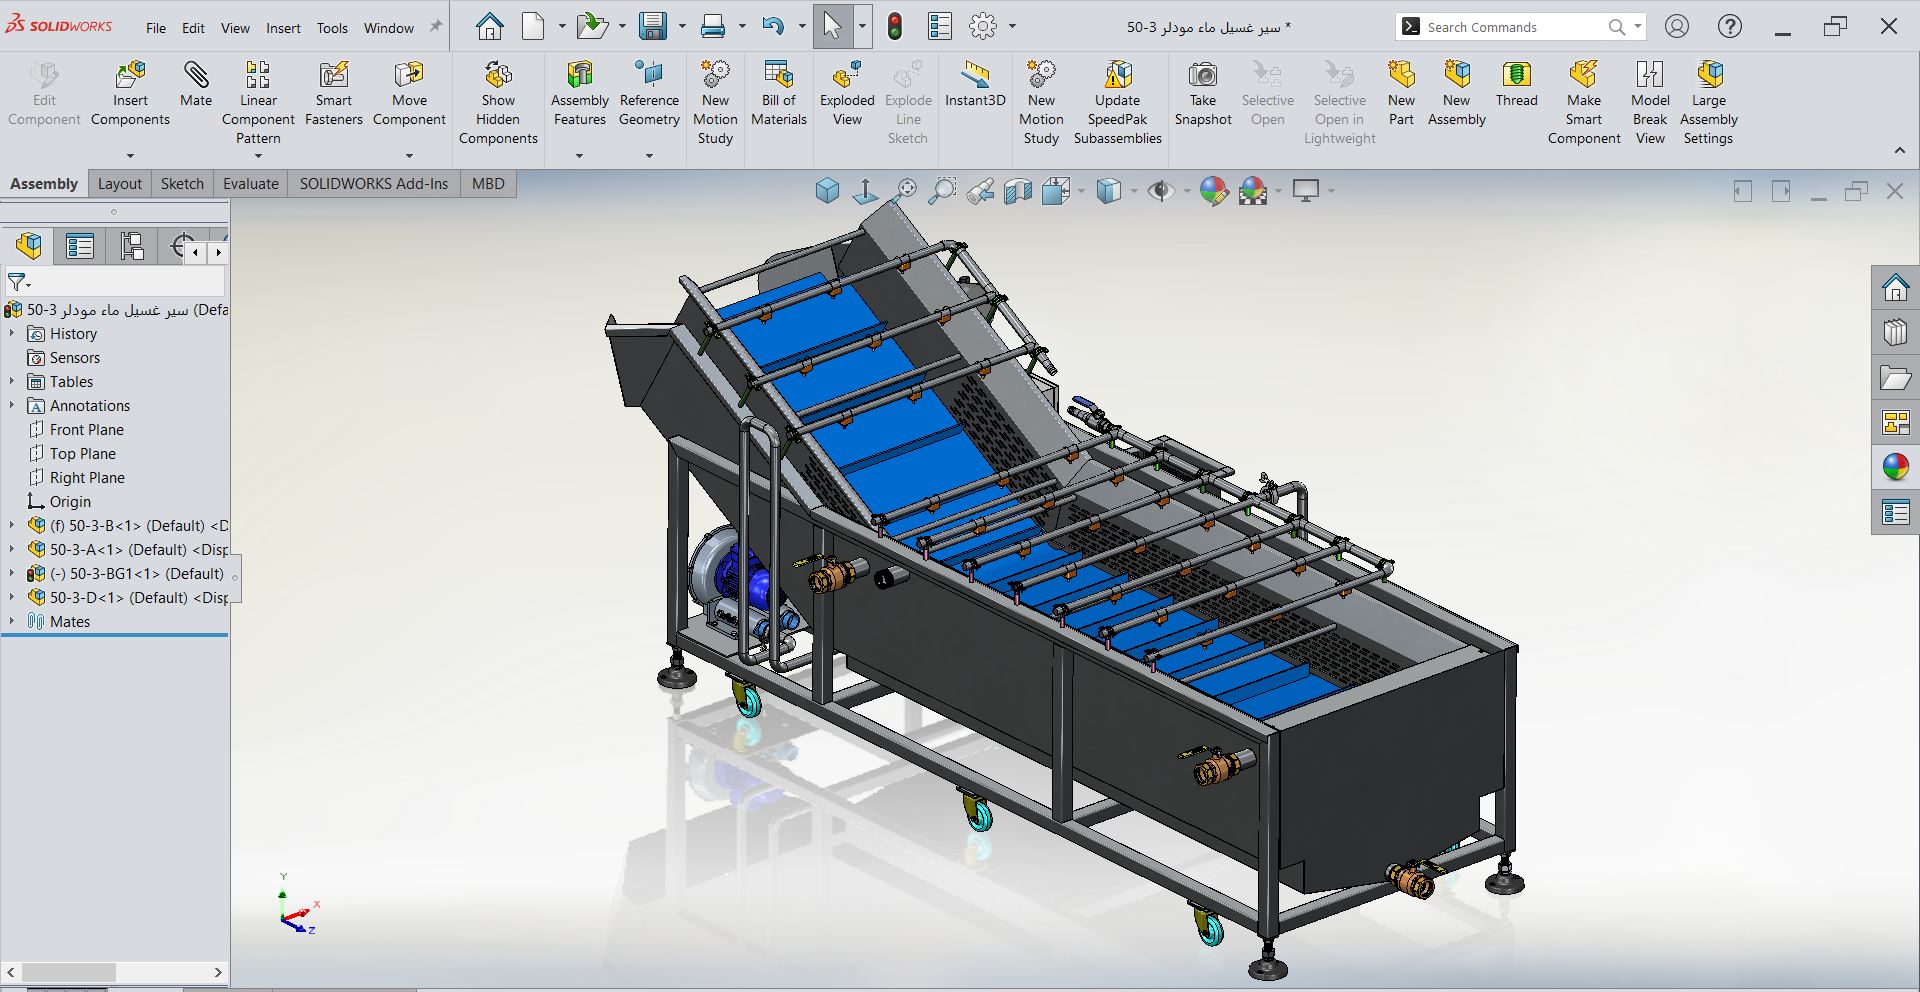Open the SOLIDWORKS Add-Ins tab
The image size is (1920, 992).
pos(374,184)
